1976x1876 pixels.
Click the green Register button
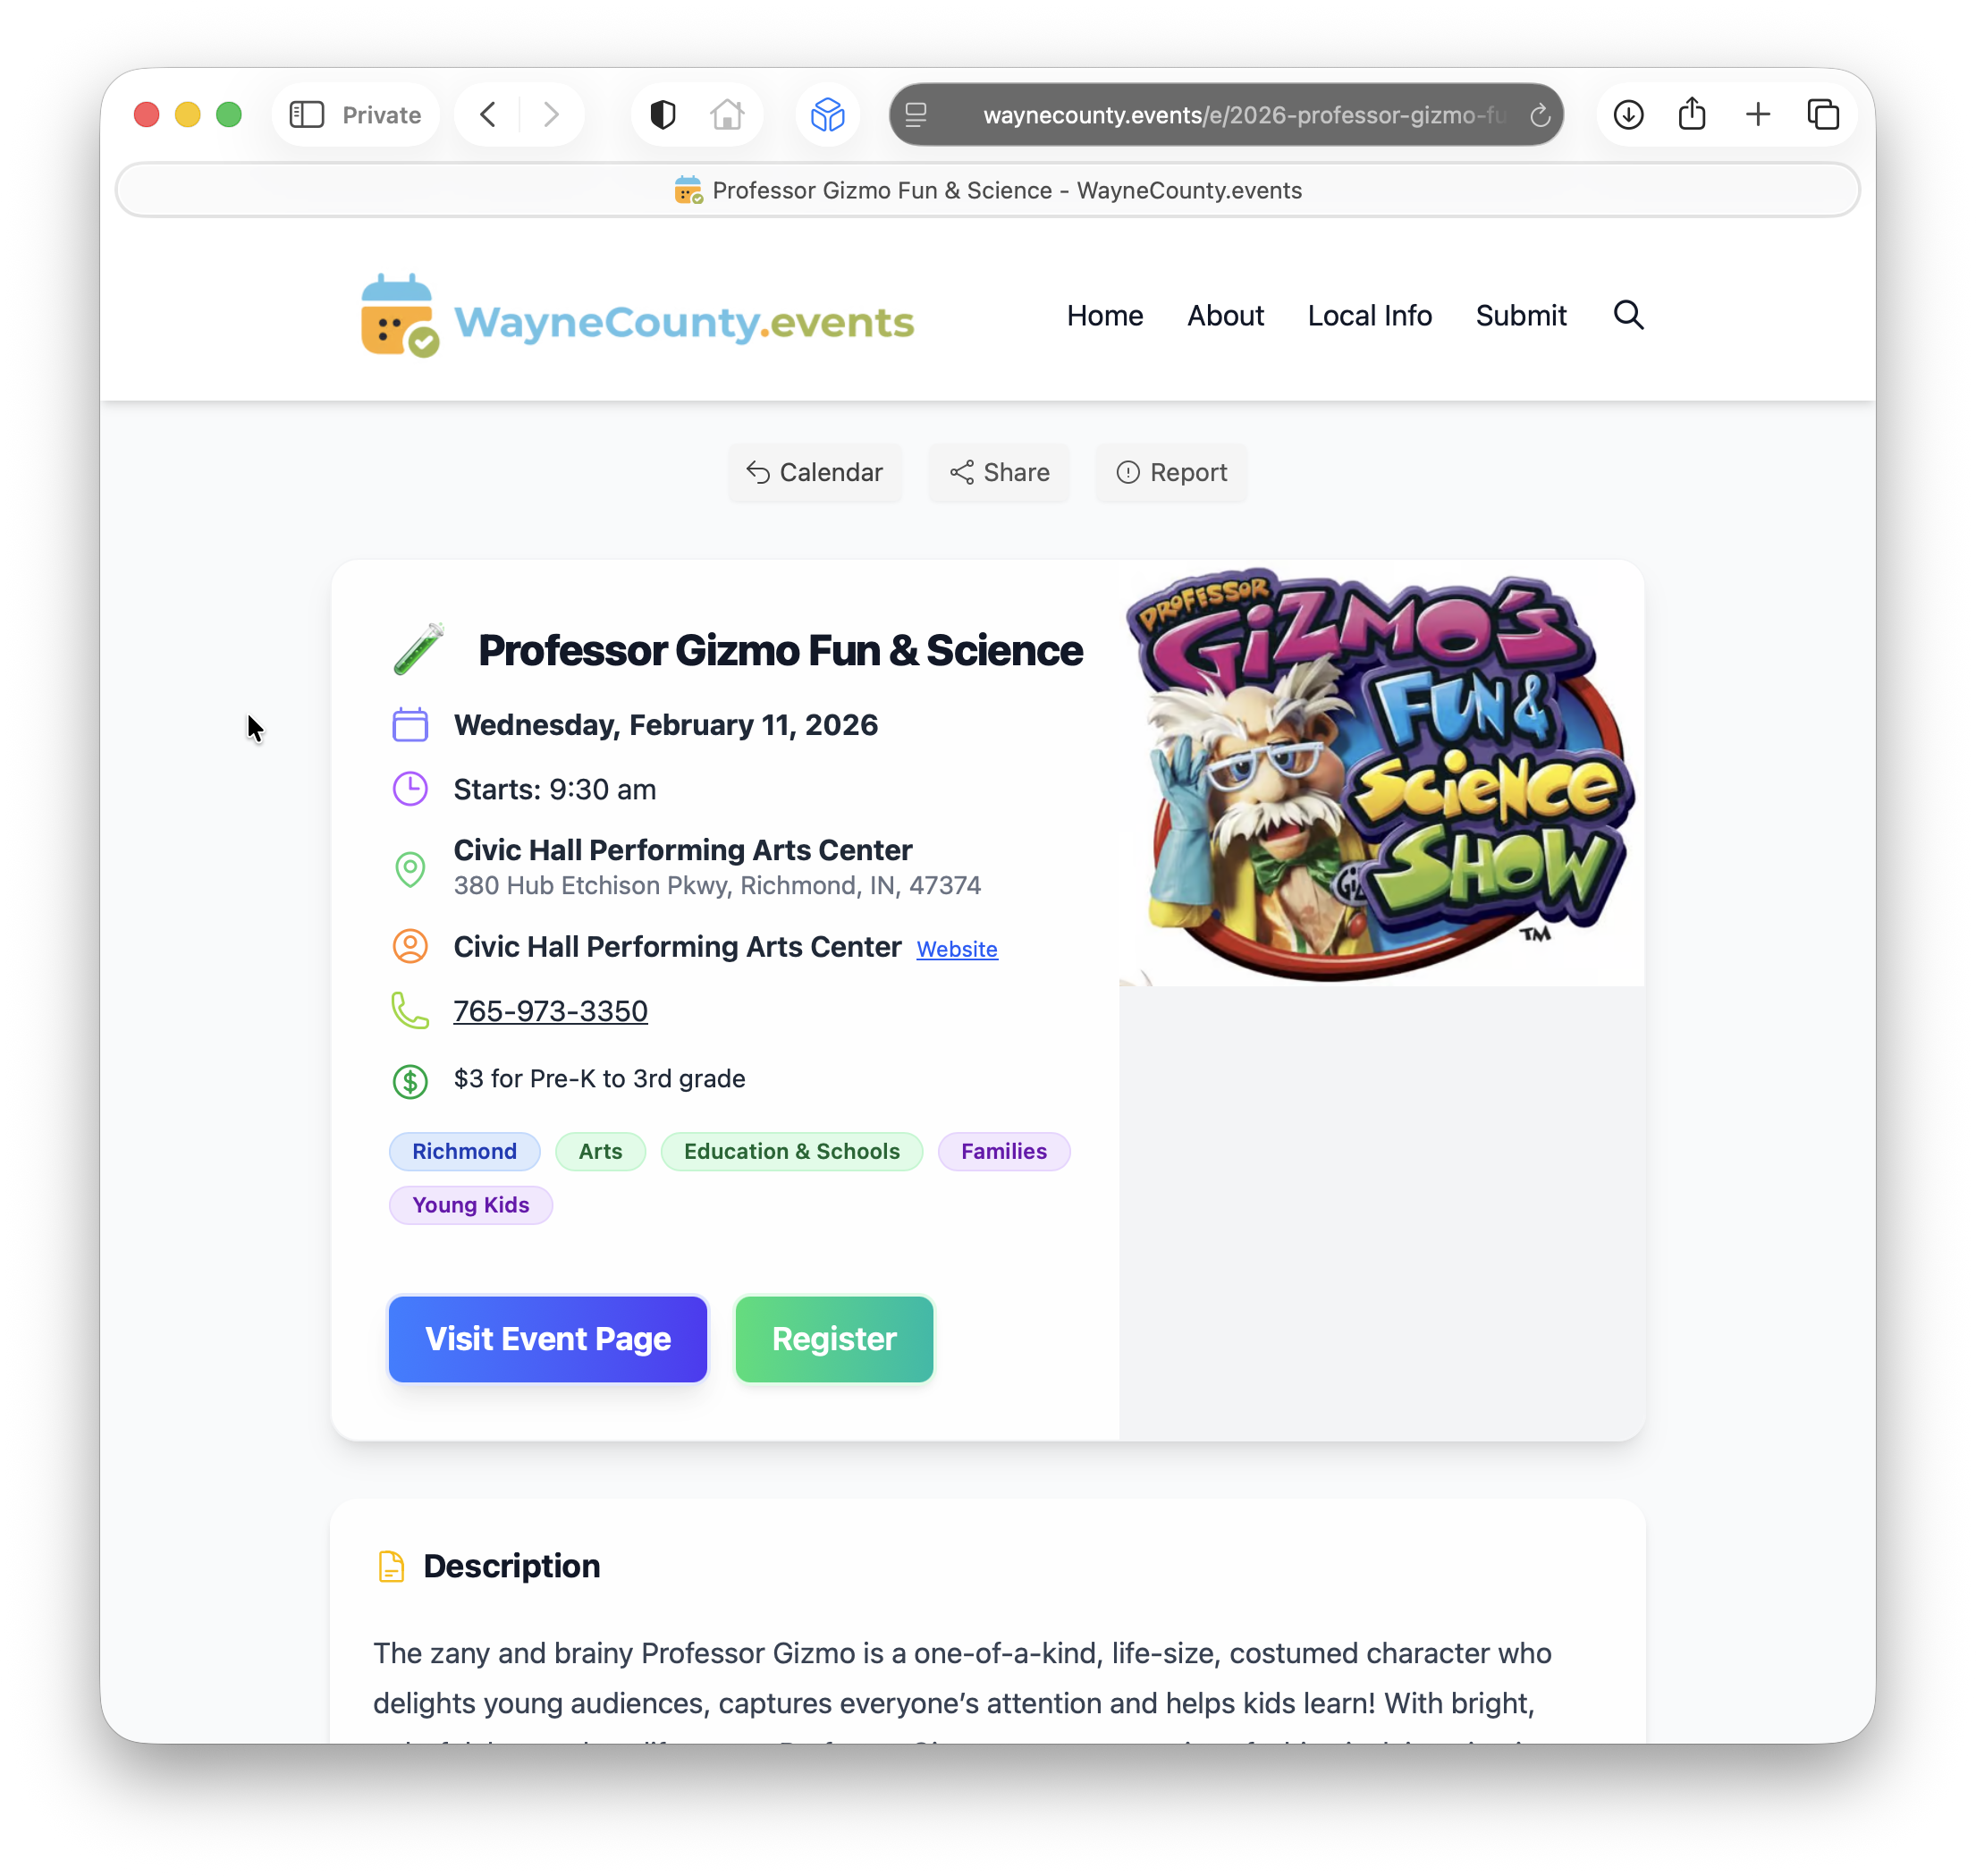point(834,1339)
